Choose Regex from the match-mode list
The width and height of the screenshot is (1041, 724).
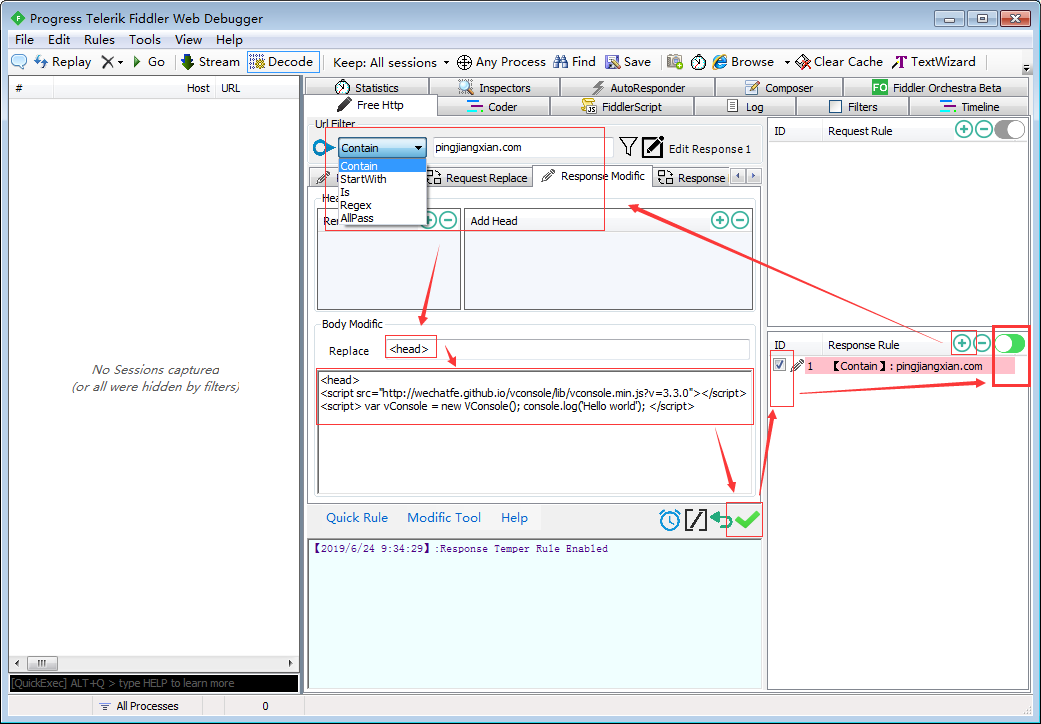(x=382, y=205)
